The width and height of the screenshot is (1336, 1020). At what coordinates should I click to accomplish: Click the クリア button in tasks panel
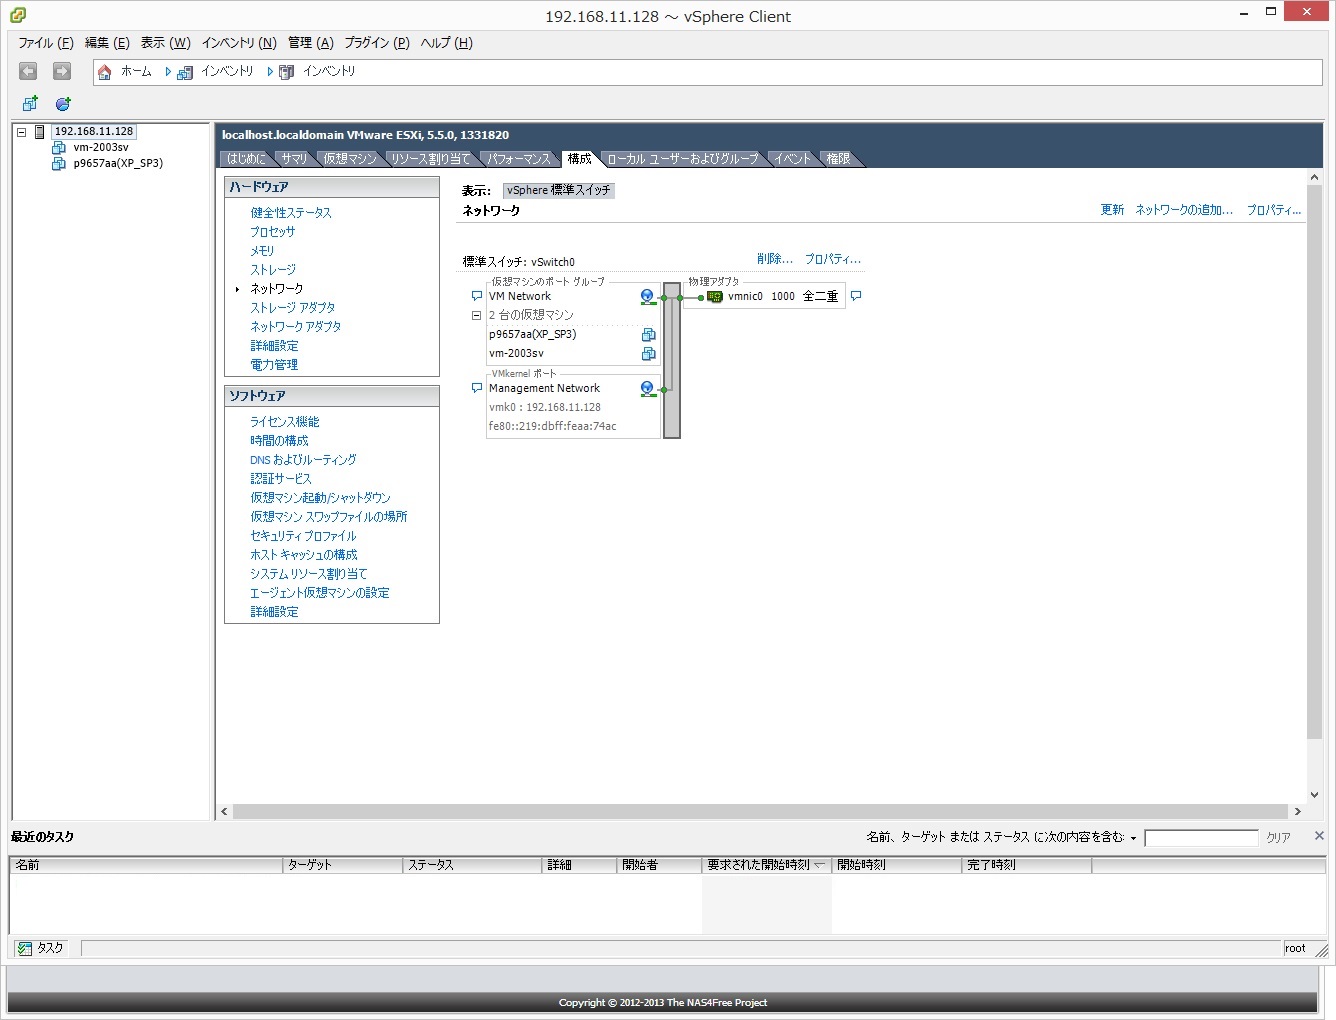pos(1279,838)
